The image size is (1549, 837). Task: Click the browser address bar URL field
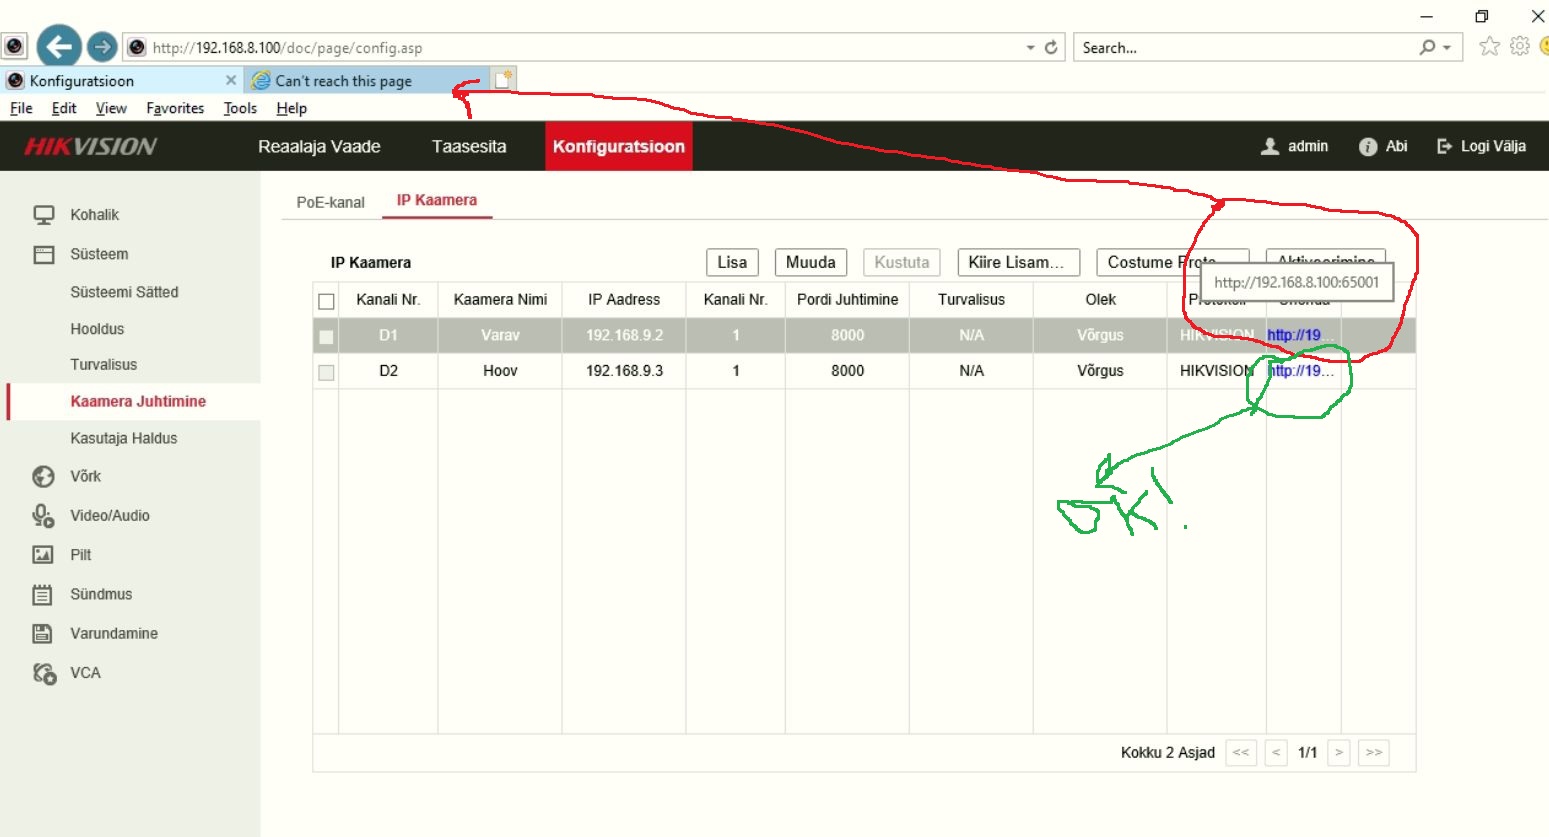pyautogui.click(x=580, y=48)
